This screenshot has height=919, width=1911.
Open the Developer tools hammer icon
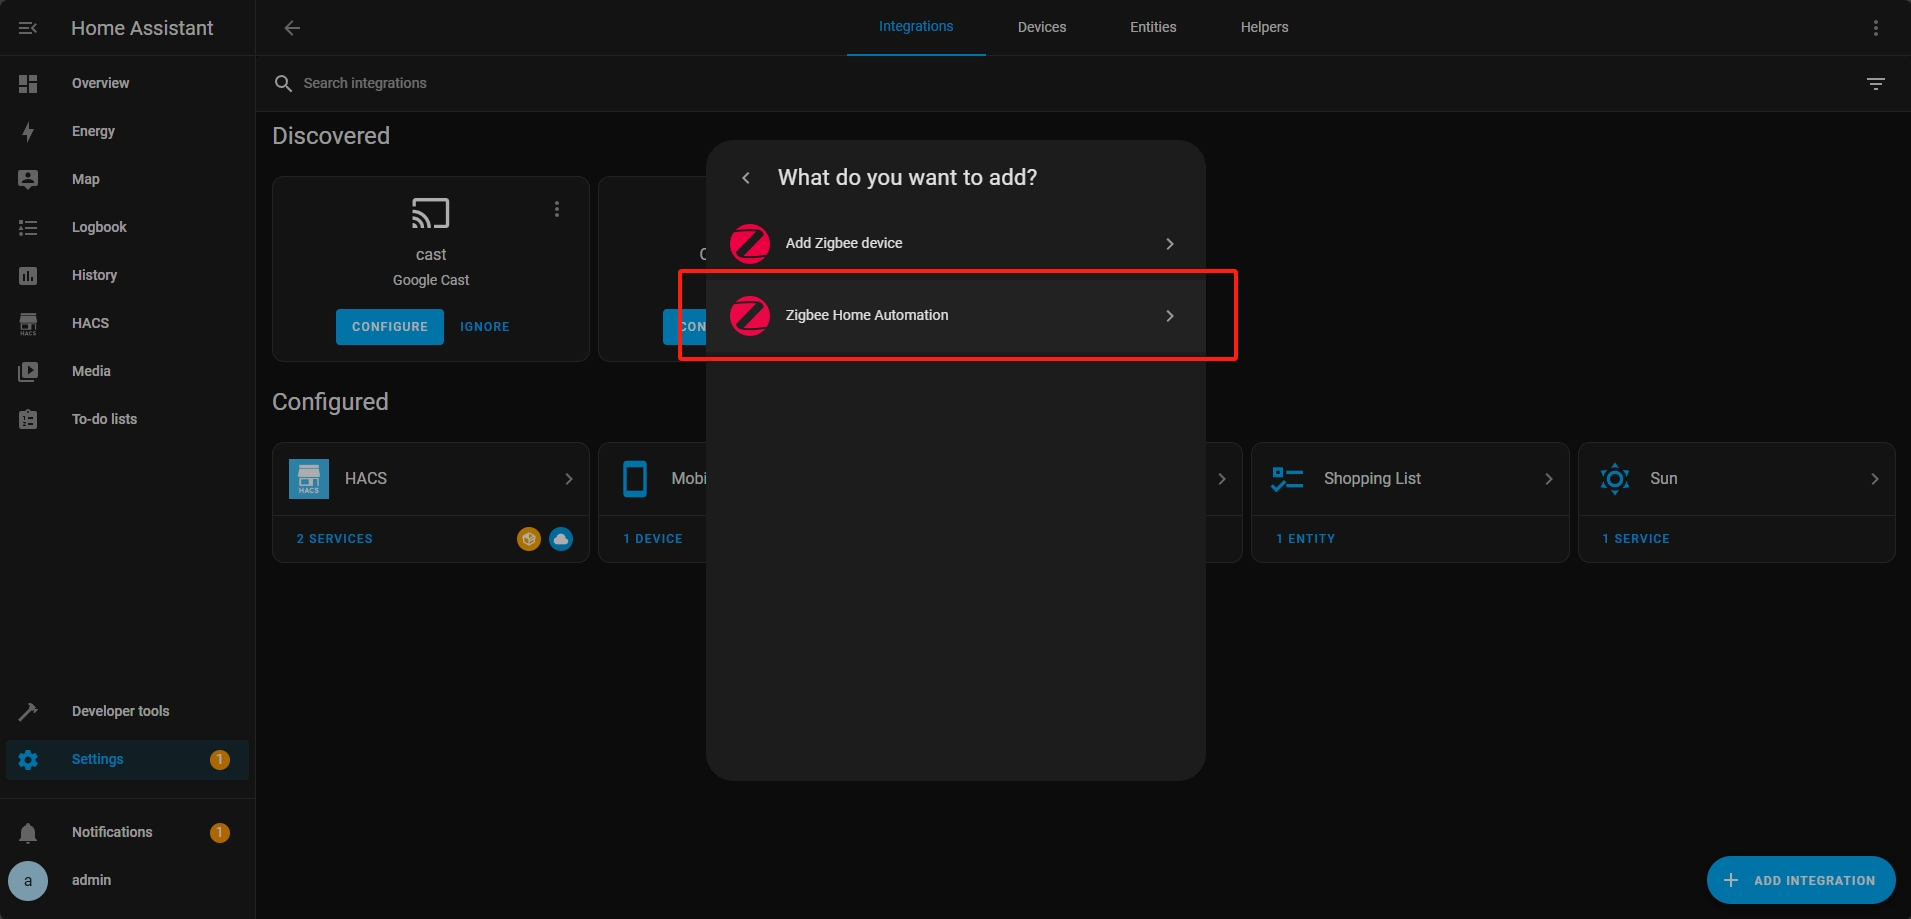click(x=28, y=711)
